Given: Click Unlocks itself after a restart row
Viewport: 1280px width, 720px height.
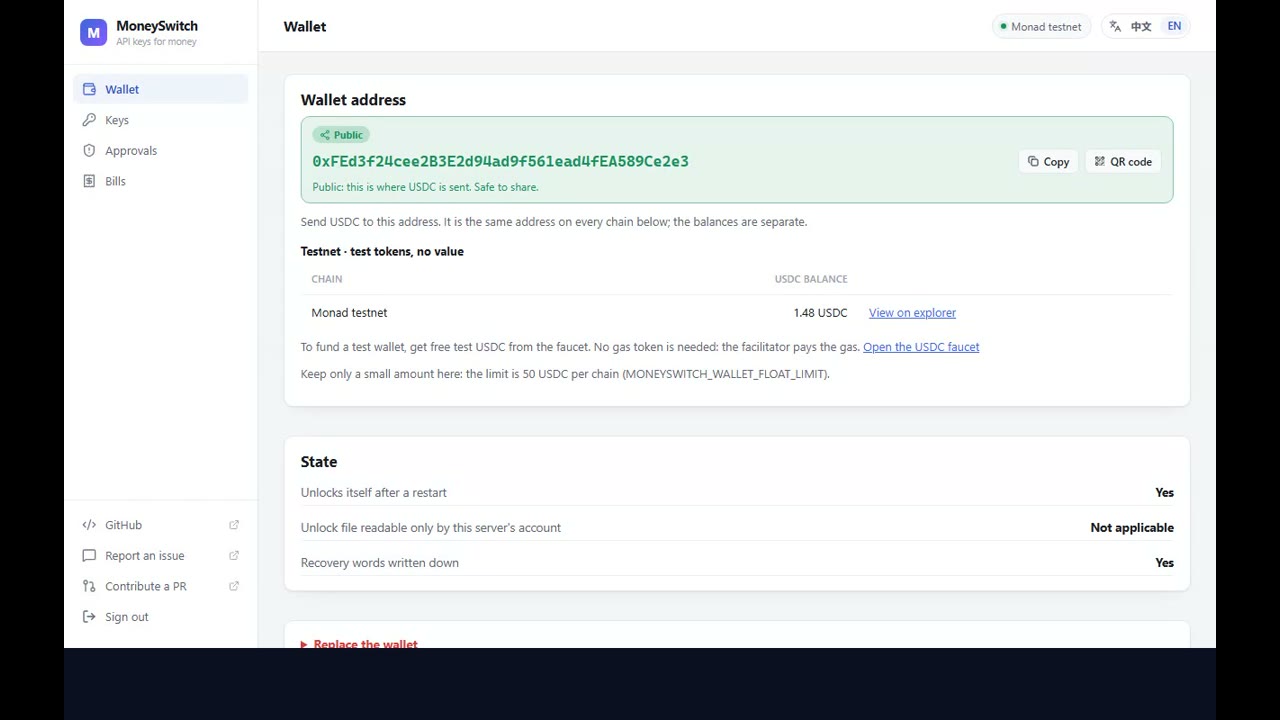Looking at the screenshot, I should (x=737, y=493).
